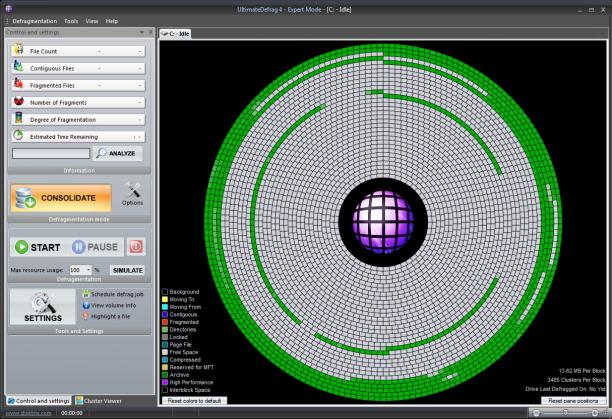Screen dimensions: 612x419
Task: Click the Fragmented red swatch
Action: (165, 322)
